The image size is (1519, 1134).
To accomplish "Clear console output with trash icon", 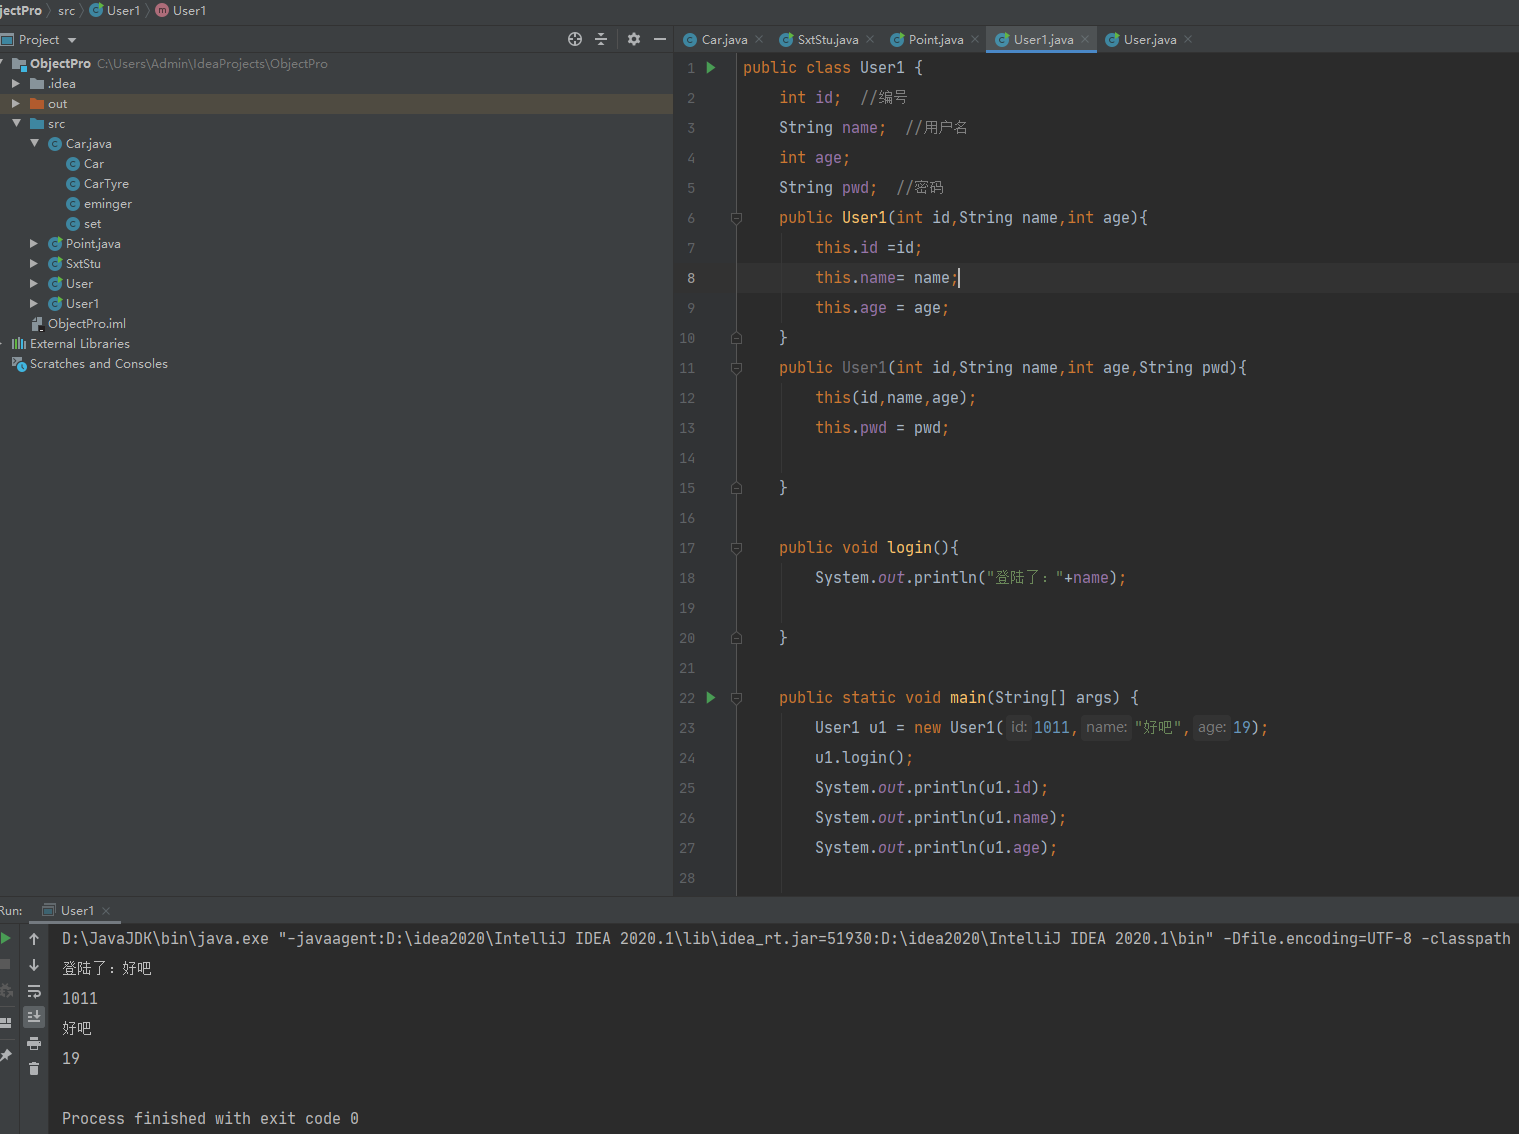I will pos(34,1069).
